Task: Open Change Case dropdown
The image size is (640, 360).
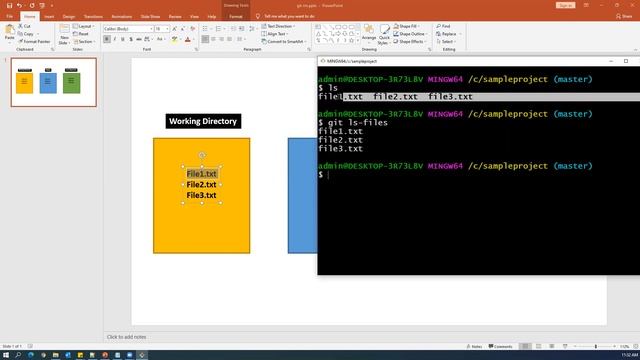Action: point(161,39)
